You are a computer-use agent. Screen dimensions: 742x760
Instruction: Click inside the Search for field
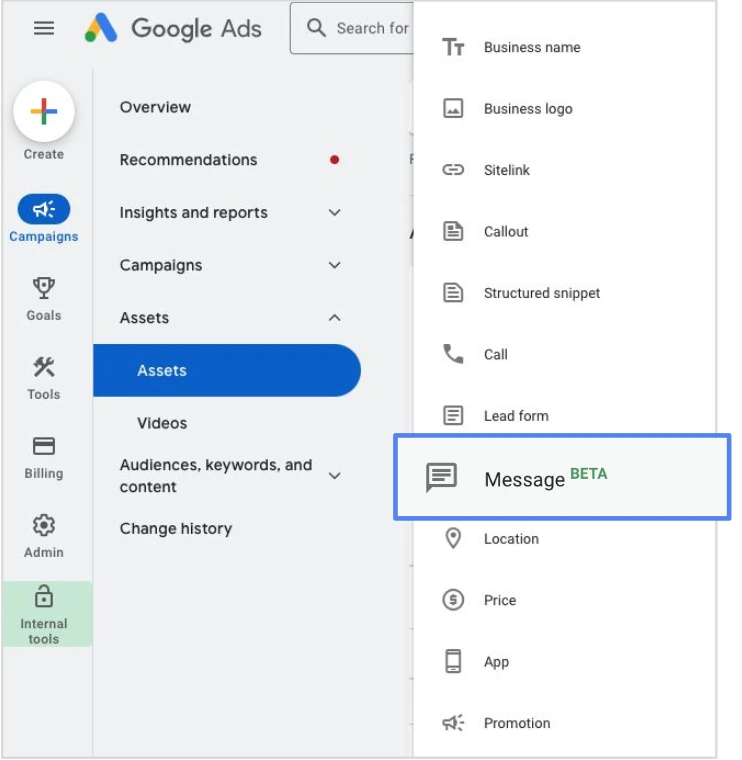[x=352, y=28]
